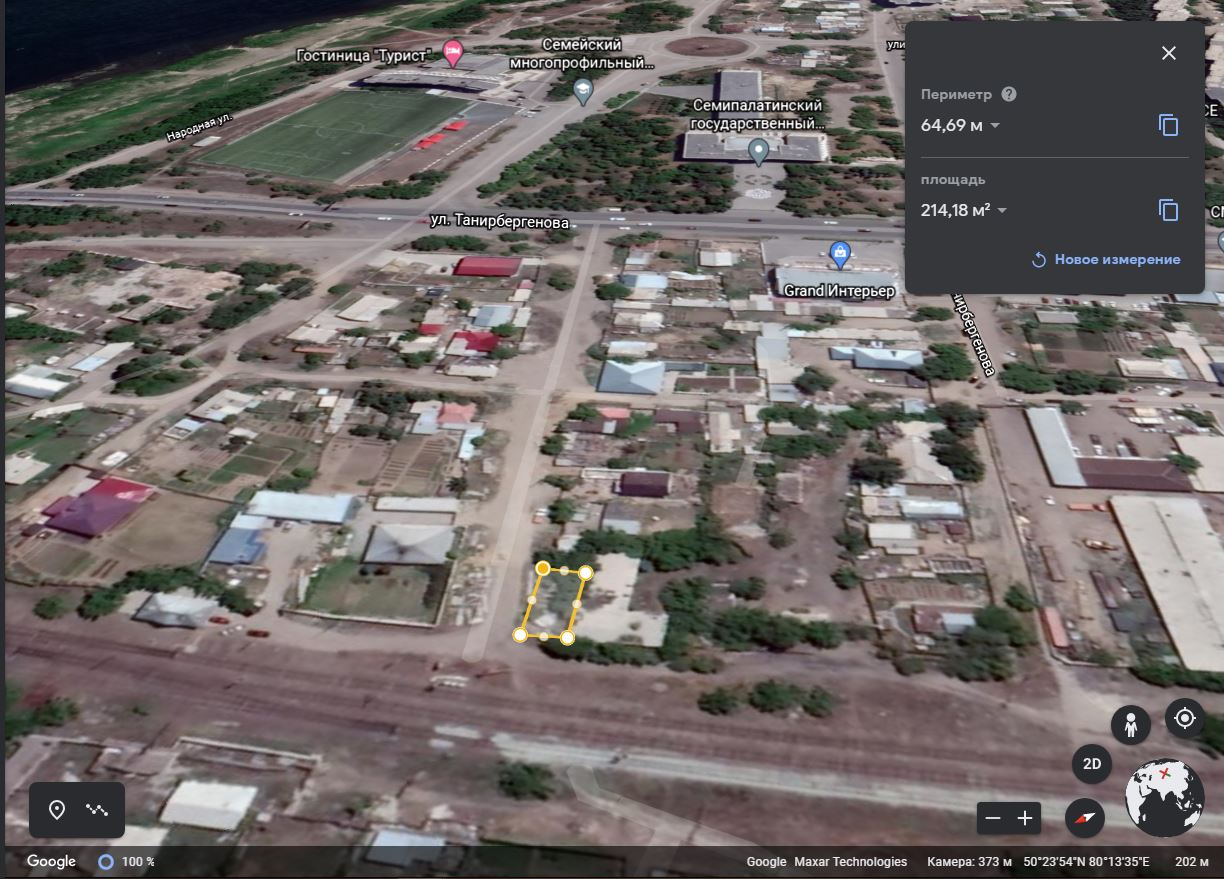This screenshot has height=879, width=1224.
Task: Click the Камера: 373 м altitude readout
Action: 969,862
